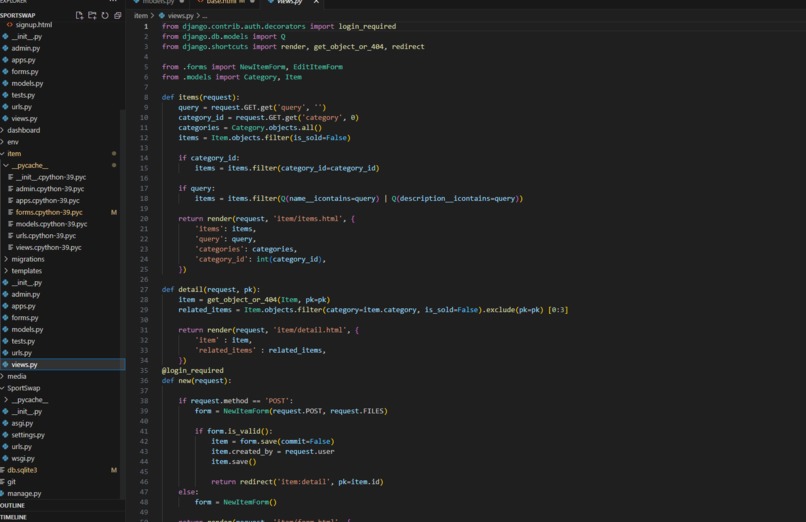
Task: Expand the migrations folder
Action: coord(28,259)
